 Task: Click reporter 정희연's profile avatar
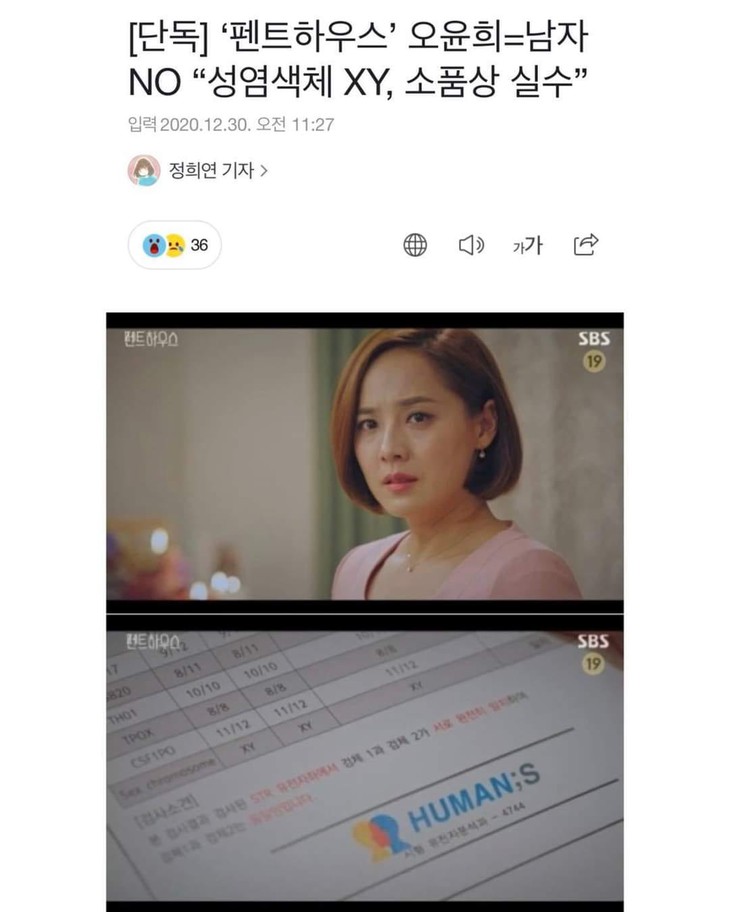(144, 170)
